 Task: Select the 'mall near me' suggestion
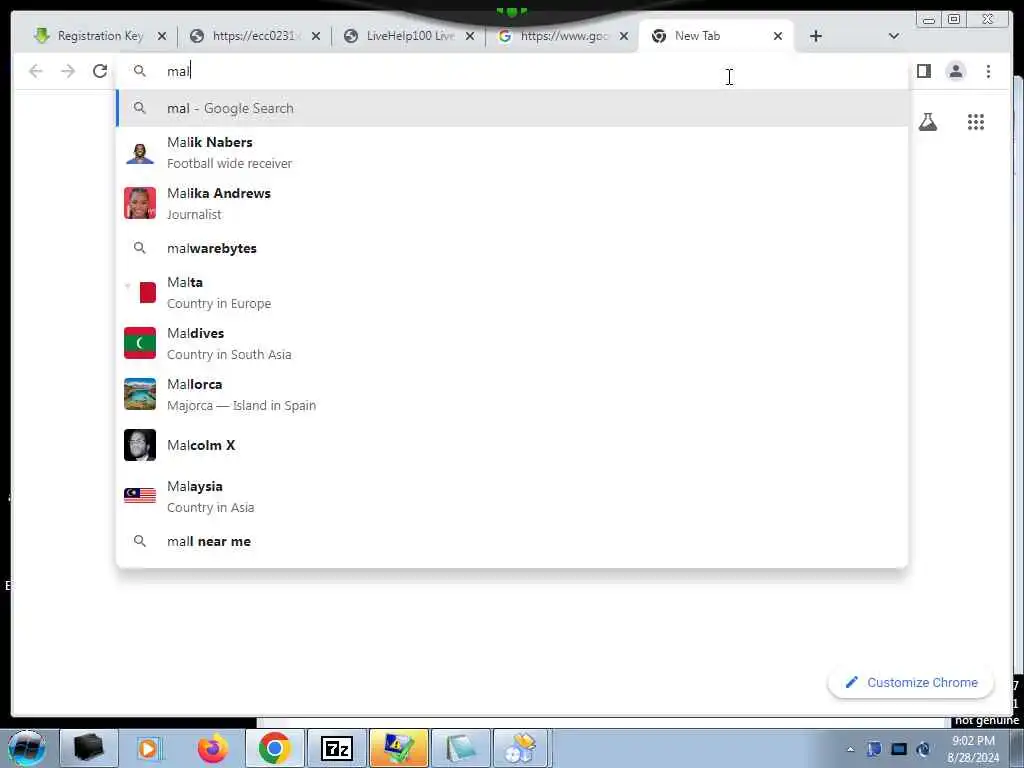click(x=512, y=541)
